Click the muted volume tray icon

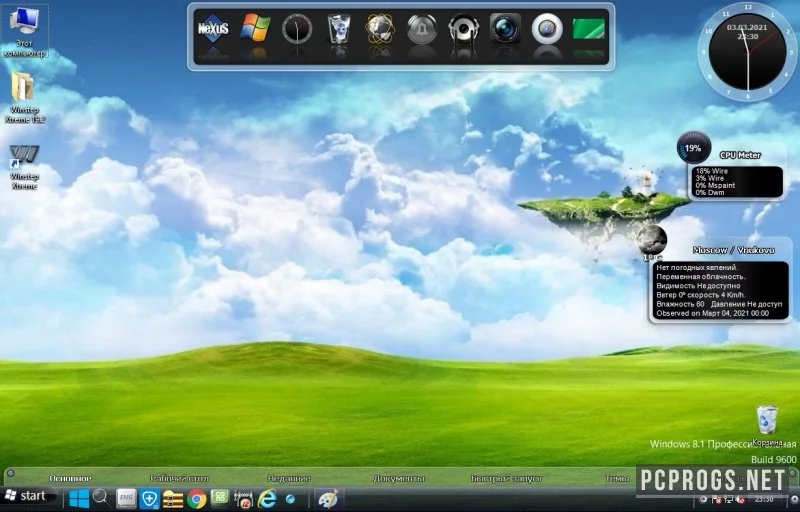pyautogui.click(x=740, y=499)
